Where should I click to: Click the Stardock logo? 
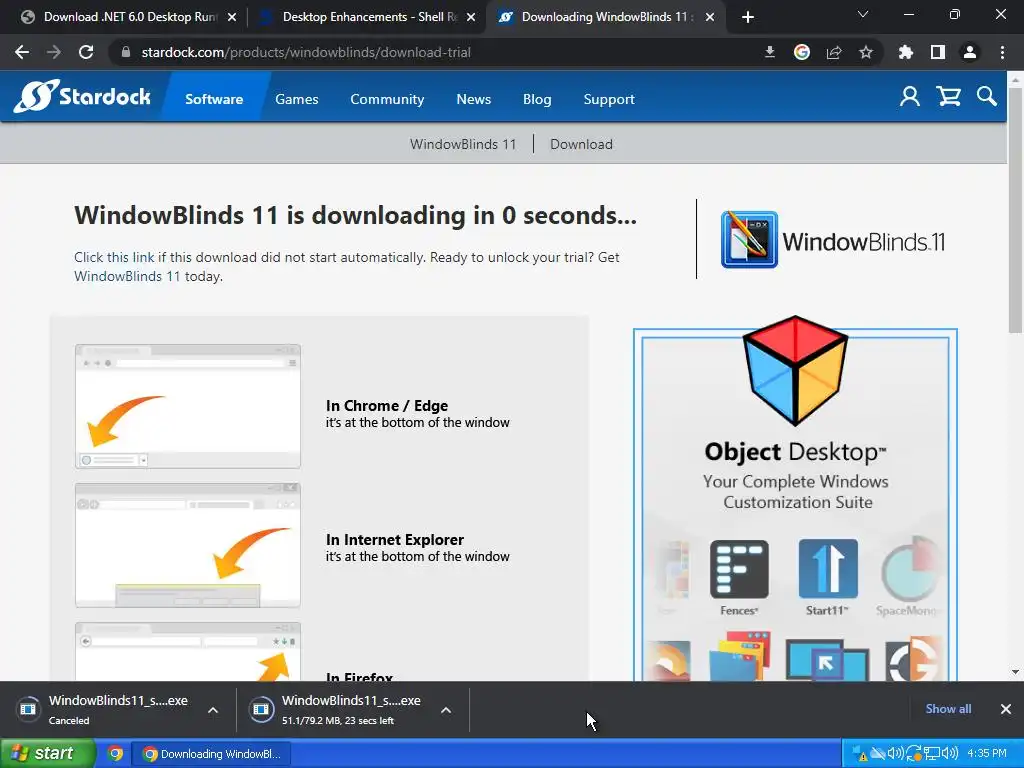(82, 96)
